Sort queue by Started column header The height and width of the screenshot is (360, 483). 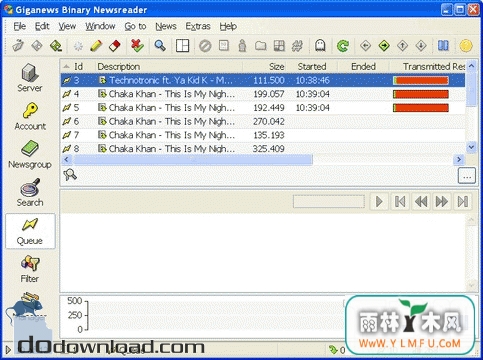[x=312, y=66]
